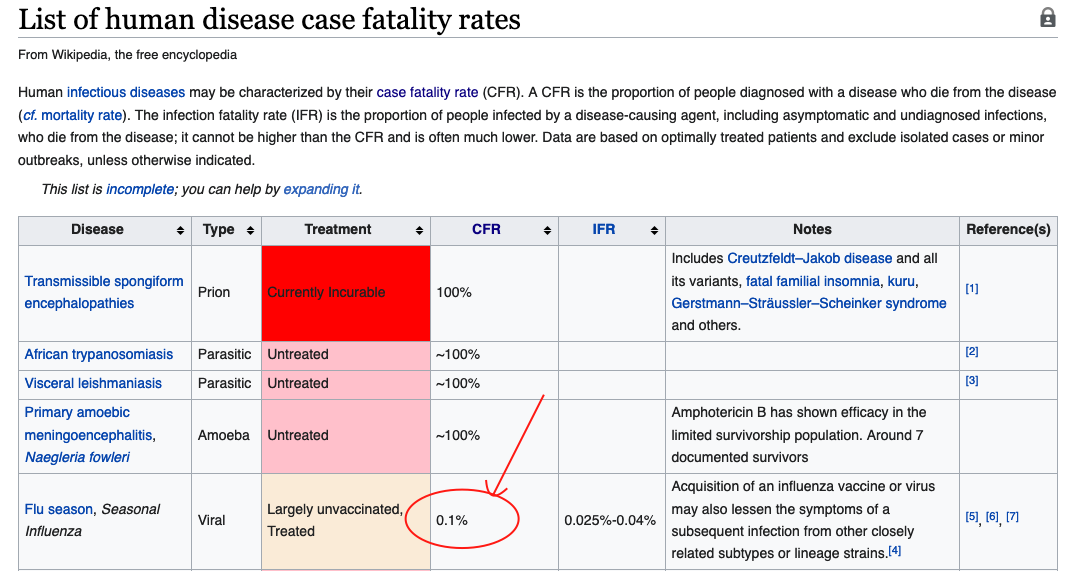Click the Reference(s) column header
Screen dimensions: 1070x571
click(x=1008, y=230)
